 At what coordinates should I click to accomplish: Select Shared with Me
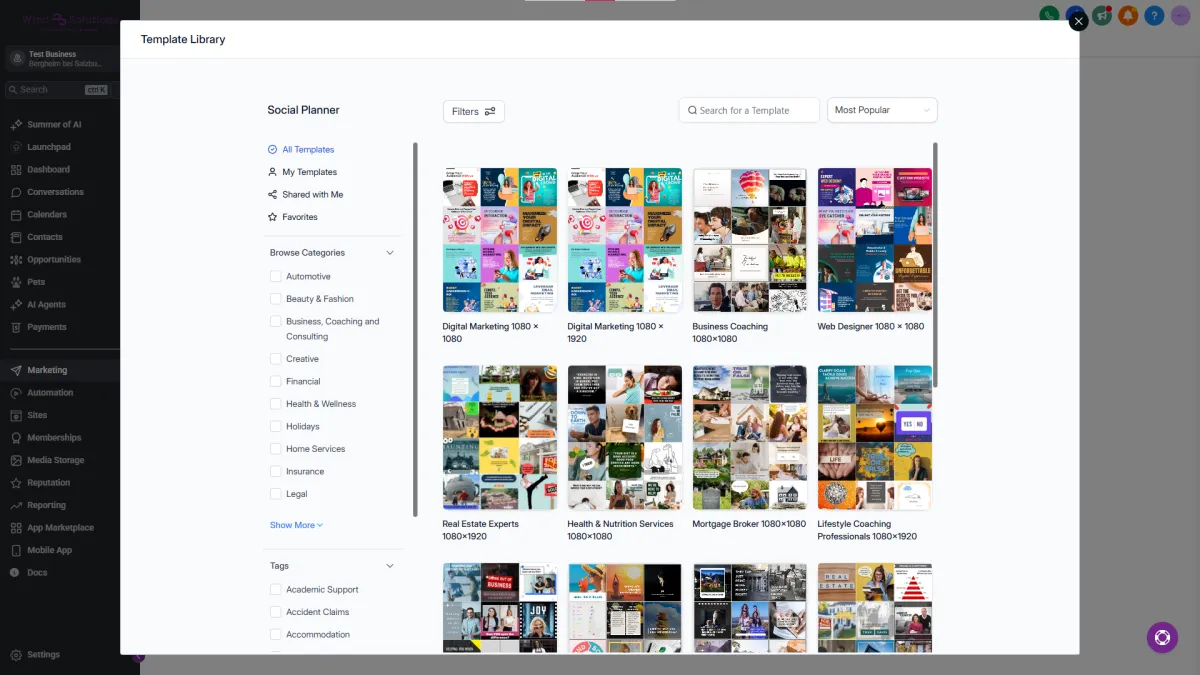305,195
